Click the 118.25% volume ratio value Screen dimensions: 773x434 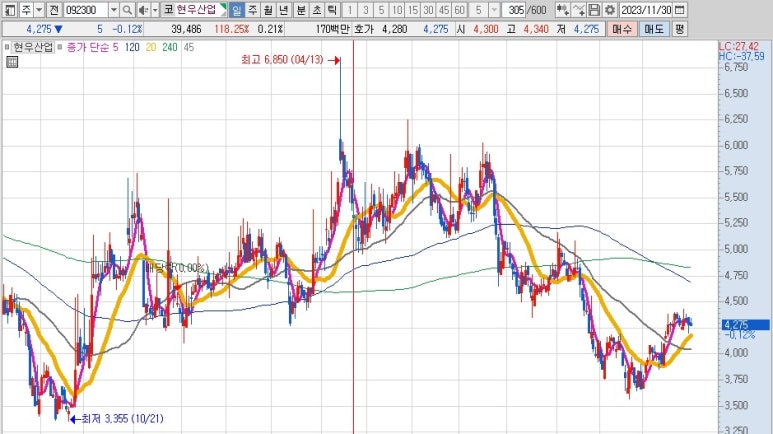click(x=231, y=29)
